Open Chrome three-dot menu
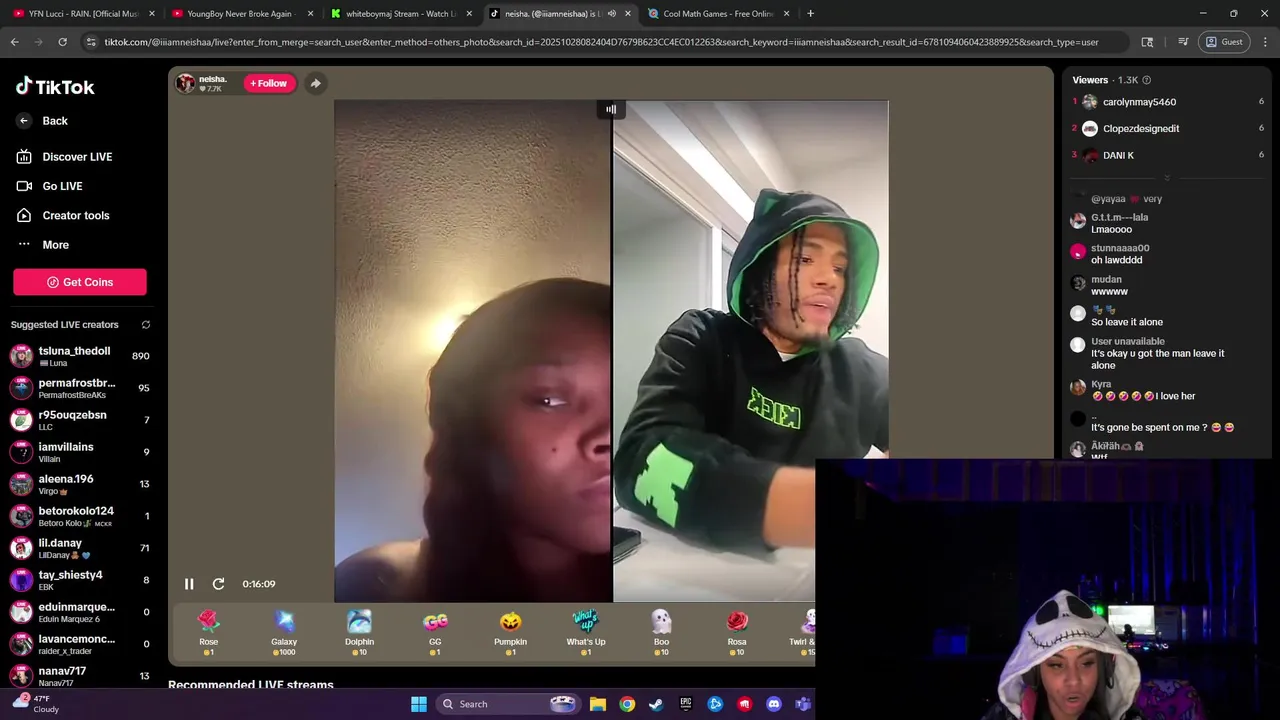This screenshot has width=1280, height=720. tap(1264, 42)
